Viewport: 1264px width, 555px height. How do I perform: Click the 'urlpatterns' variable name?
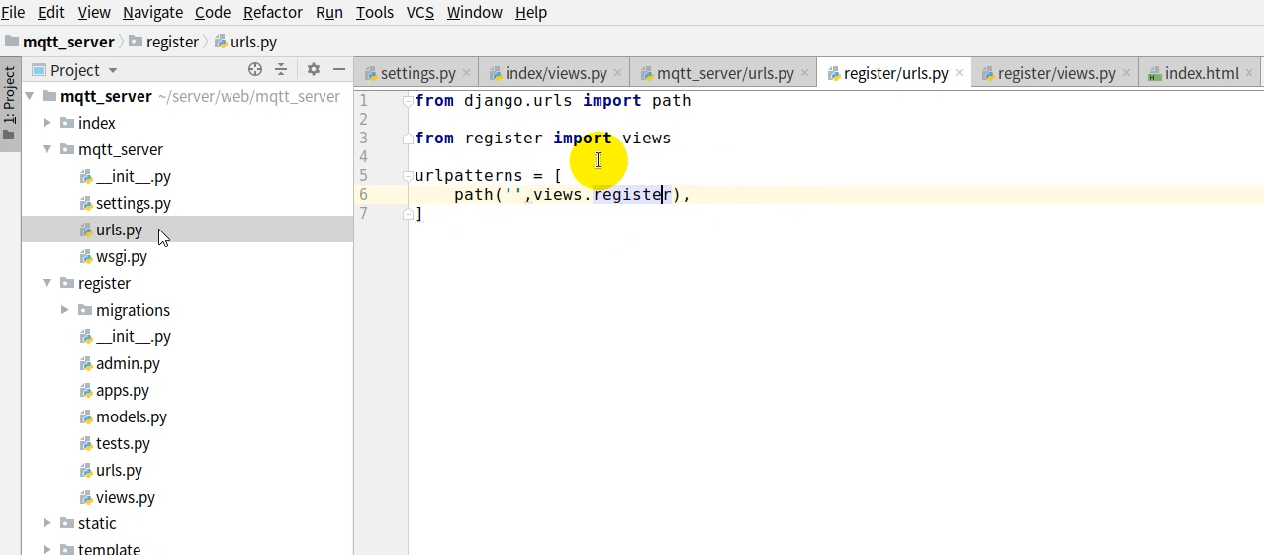point(469,176)
